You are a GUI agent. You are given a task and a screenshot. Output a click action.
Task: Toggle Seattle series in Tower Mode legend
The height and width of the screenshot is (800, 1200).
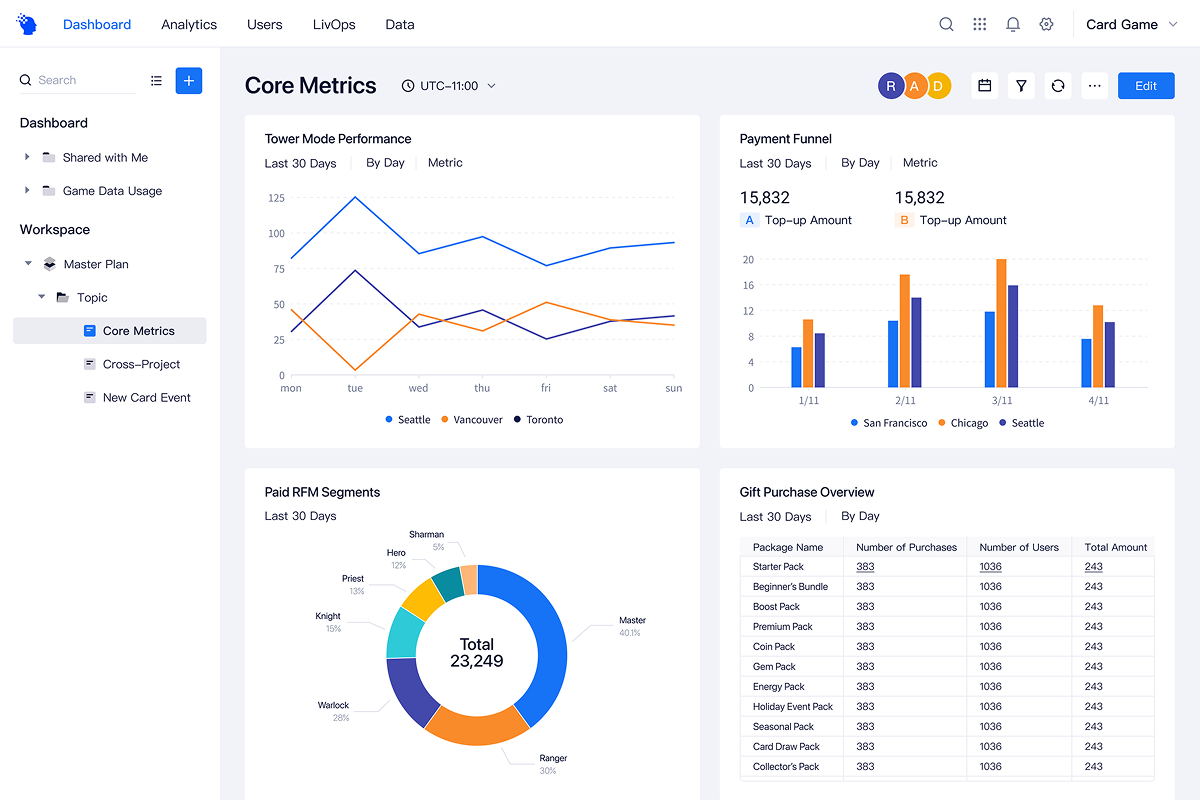[x=407, y=419]
